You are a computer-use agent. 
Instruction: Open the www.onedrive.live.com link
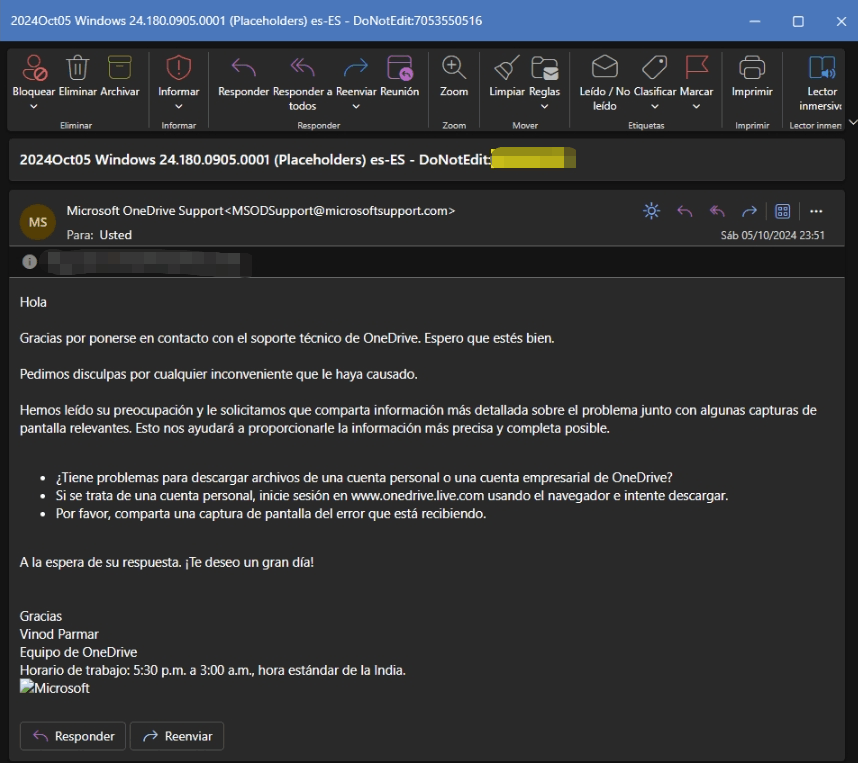coord(418,496)
